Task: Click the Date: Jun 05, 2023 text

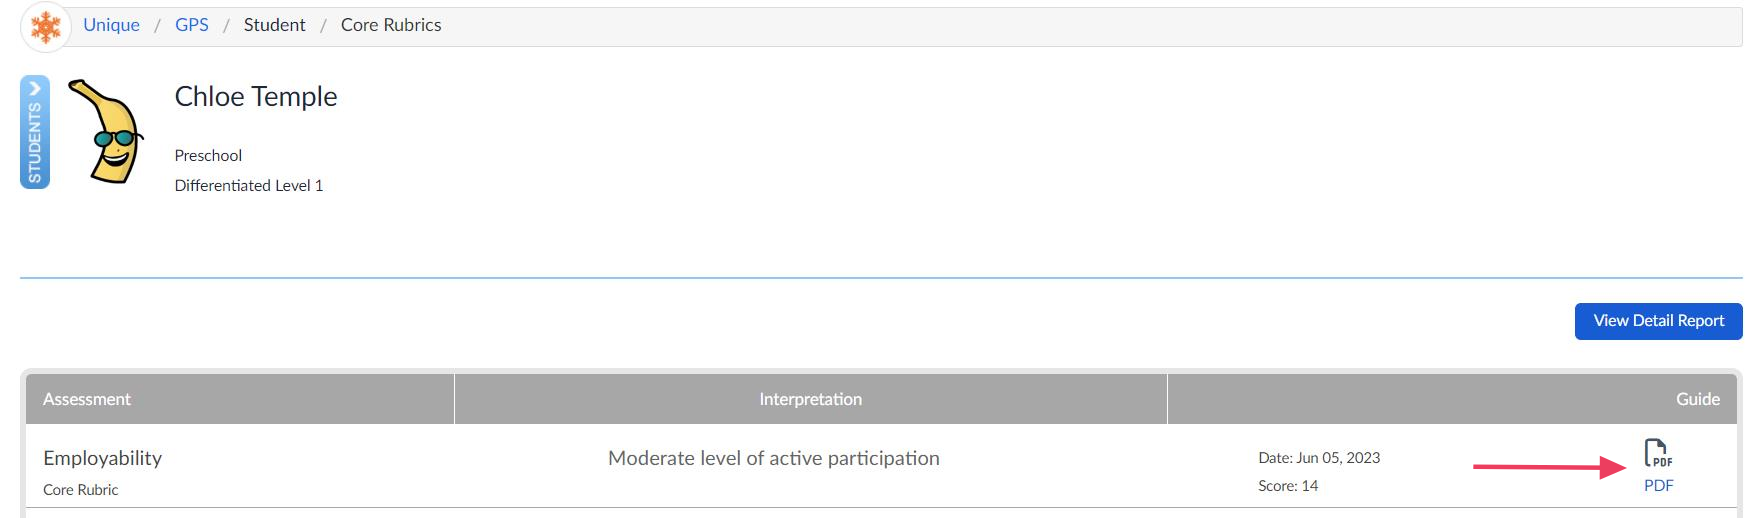Action: (x=1319, y=458)
